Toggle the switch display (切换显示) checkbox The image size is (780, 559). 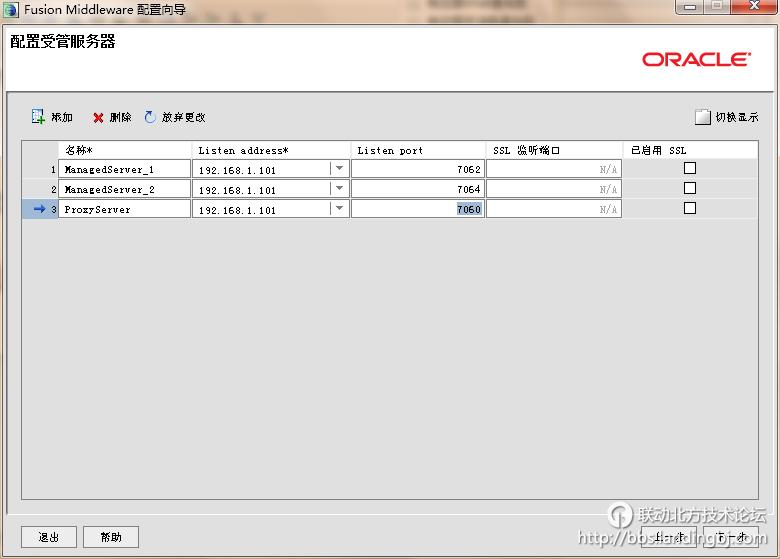click(x=702, y=117)
